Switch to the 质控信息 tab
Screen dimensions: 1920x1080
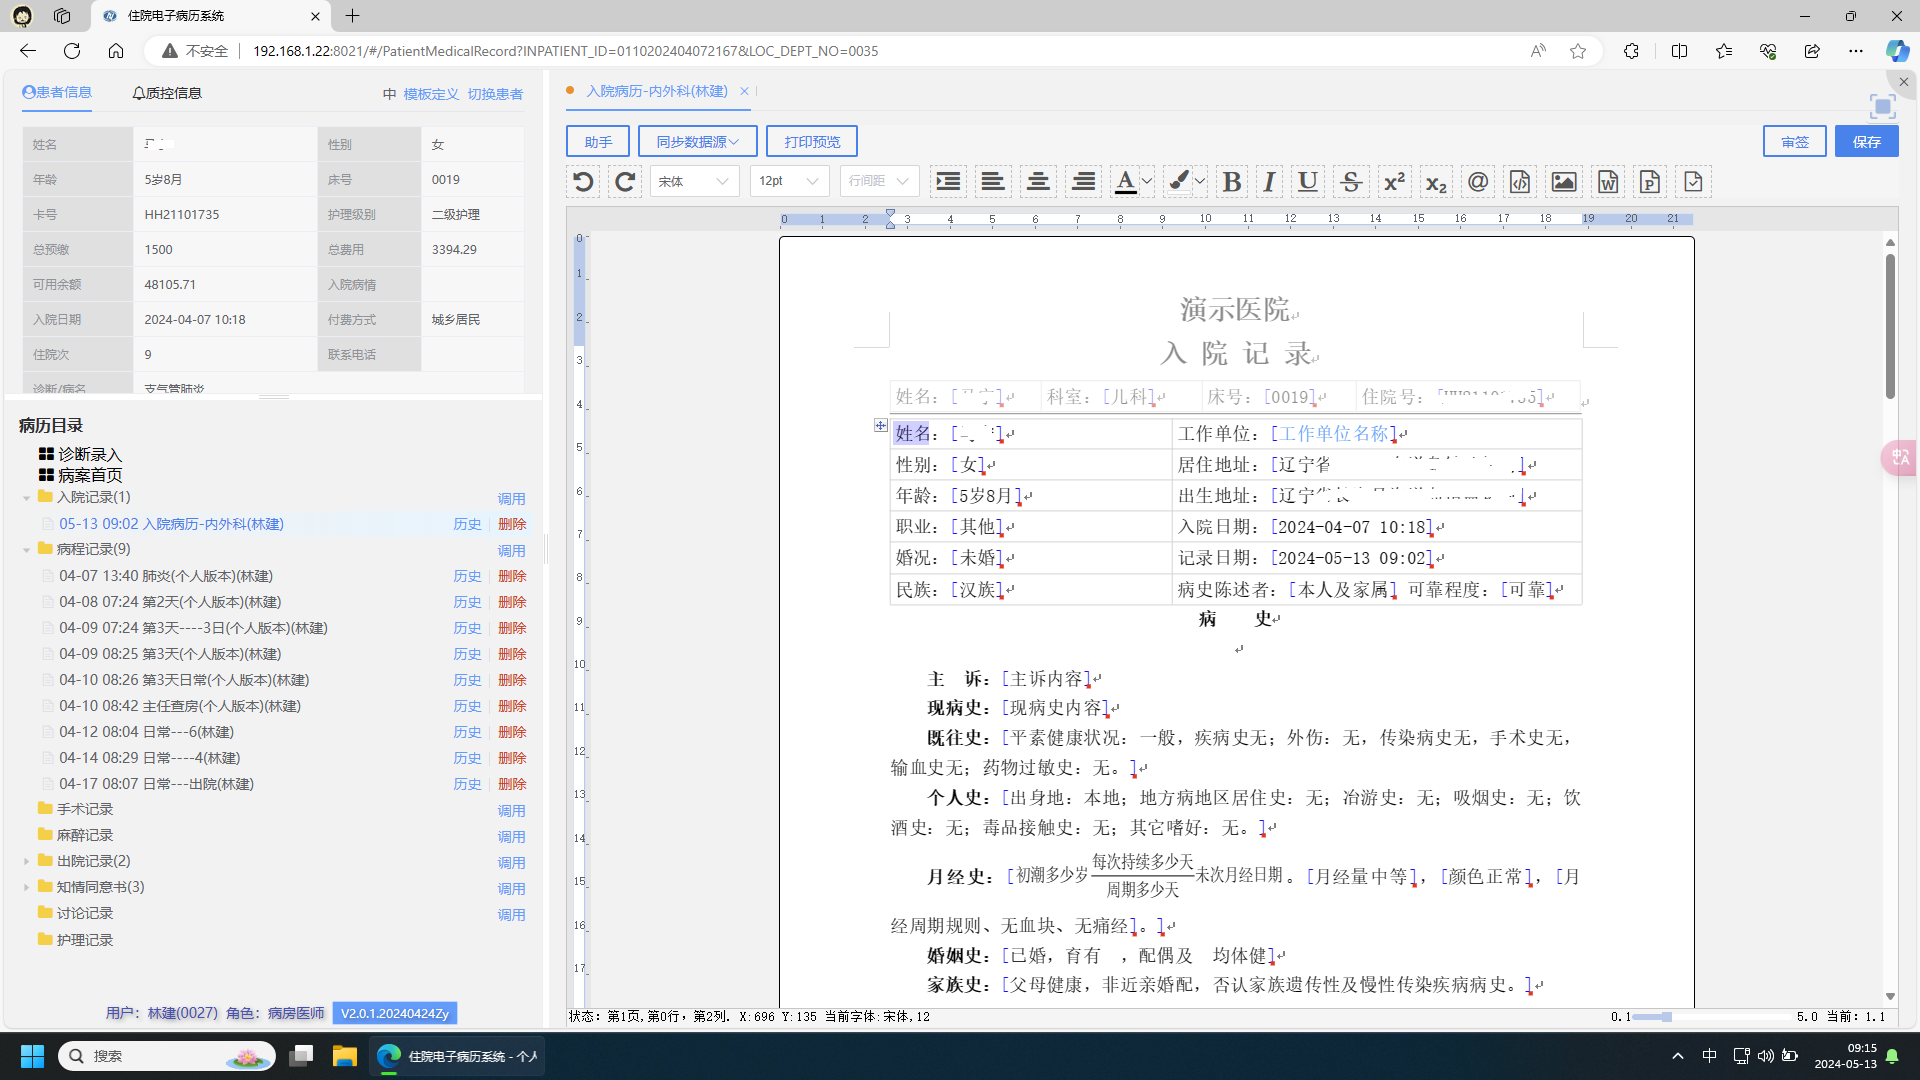coord(167,93)
